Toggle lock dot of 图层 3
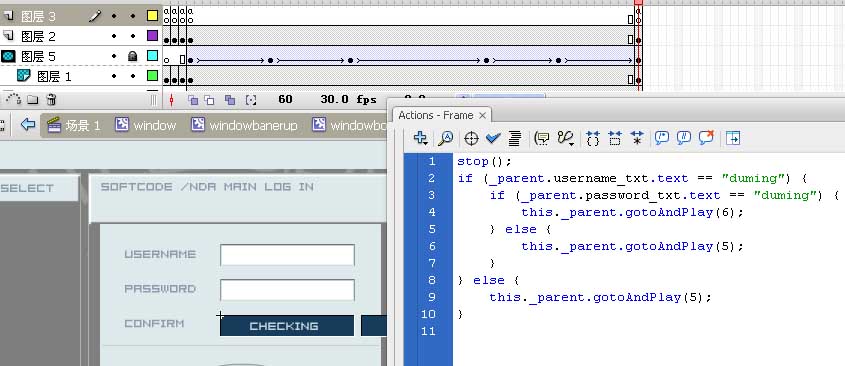The image size is (845, 366). coord(133,16)
